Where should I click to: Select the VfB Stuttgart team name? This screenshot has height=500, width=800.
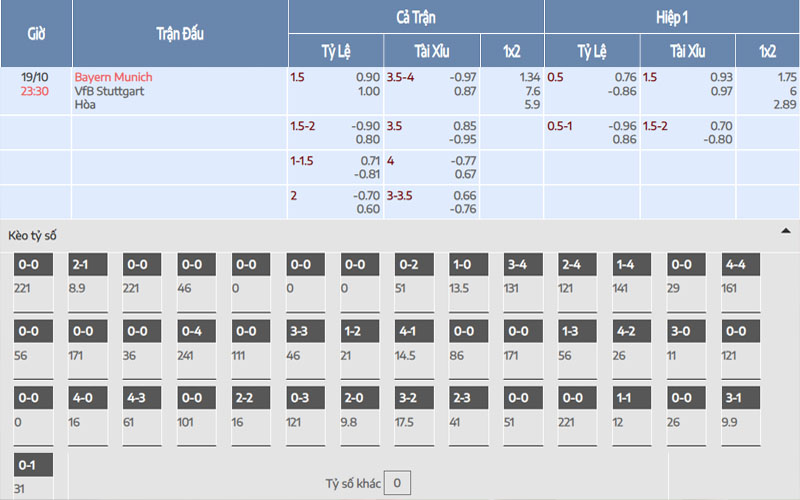pos(110,90)
